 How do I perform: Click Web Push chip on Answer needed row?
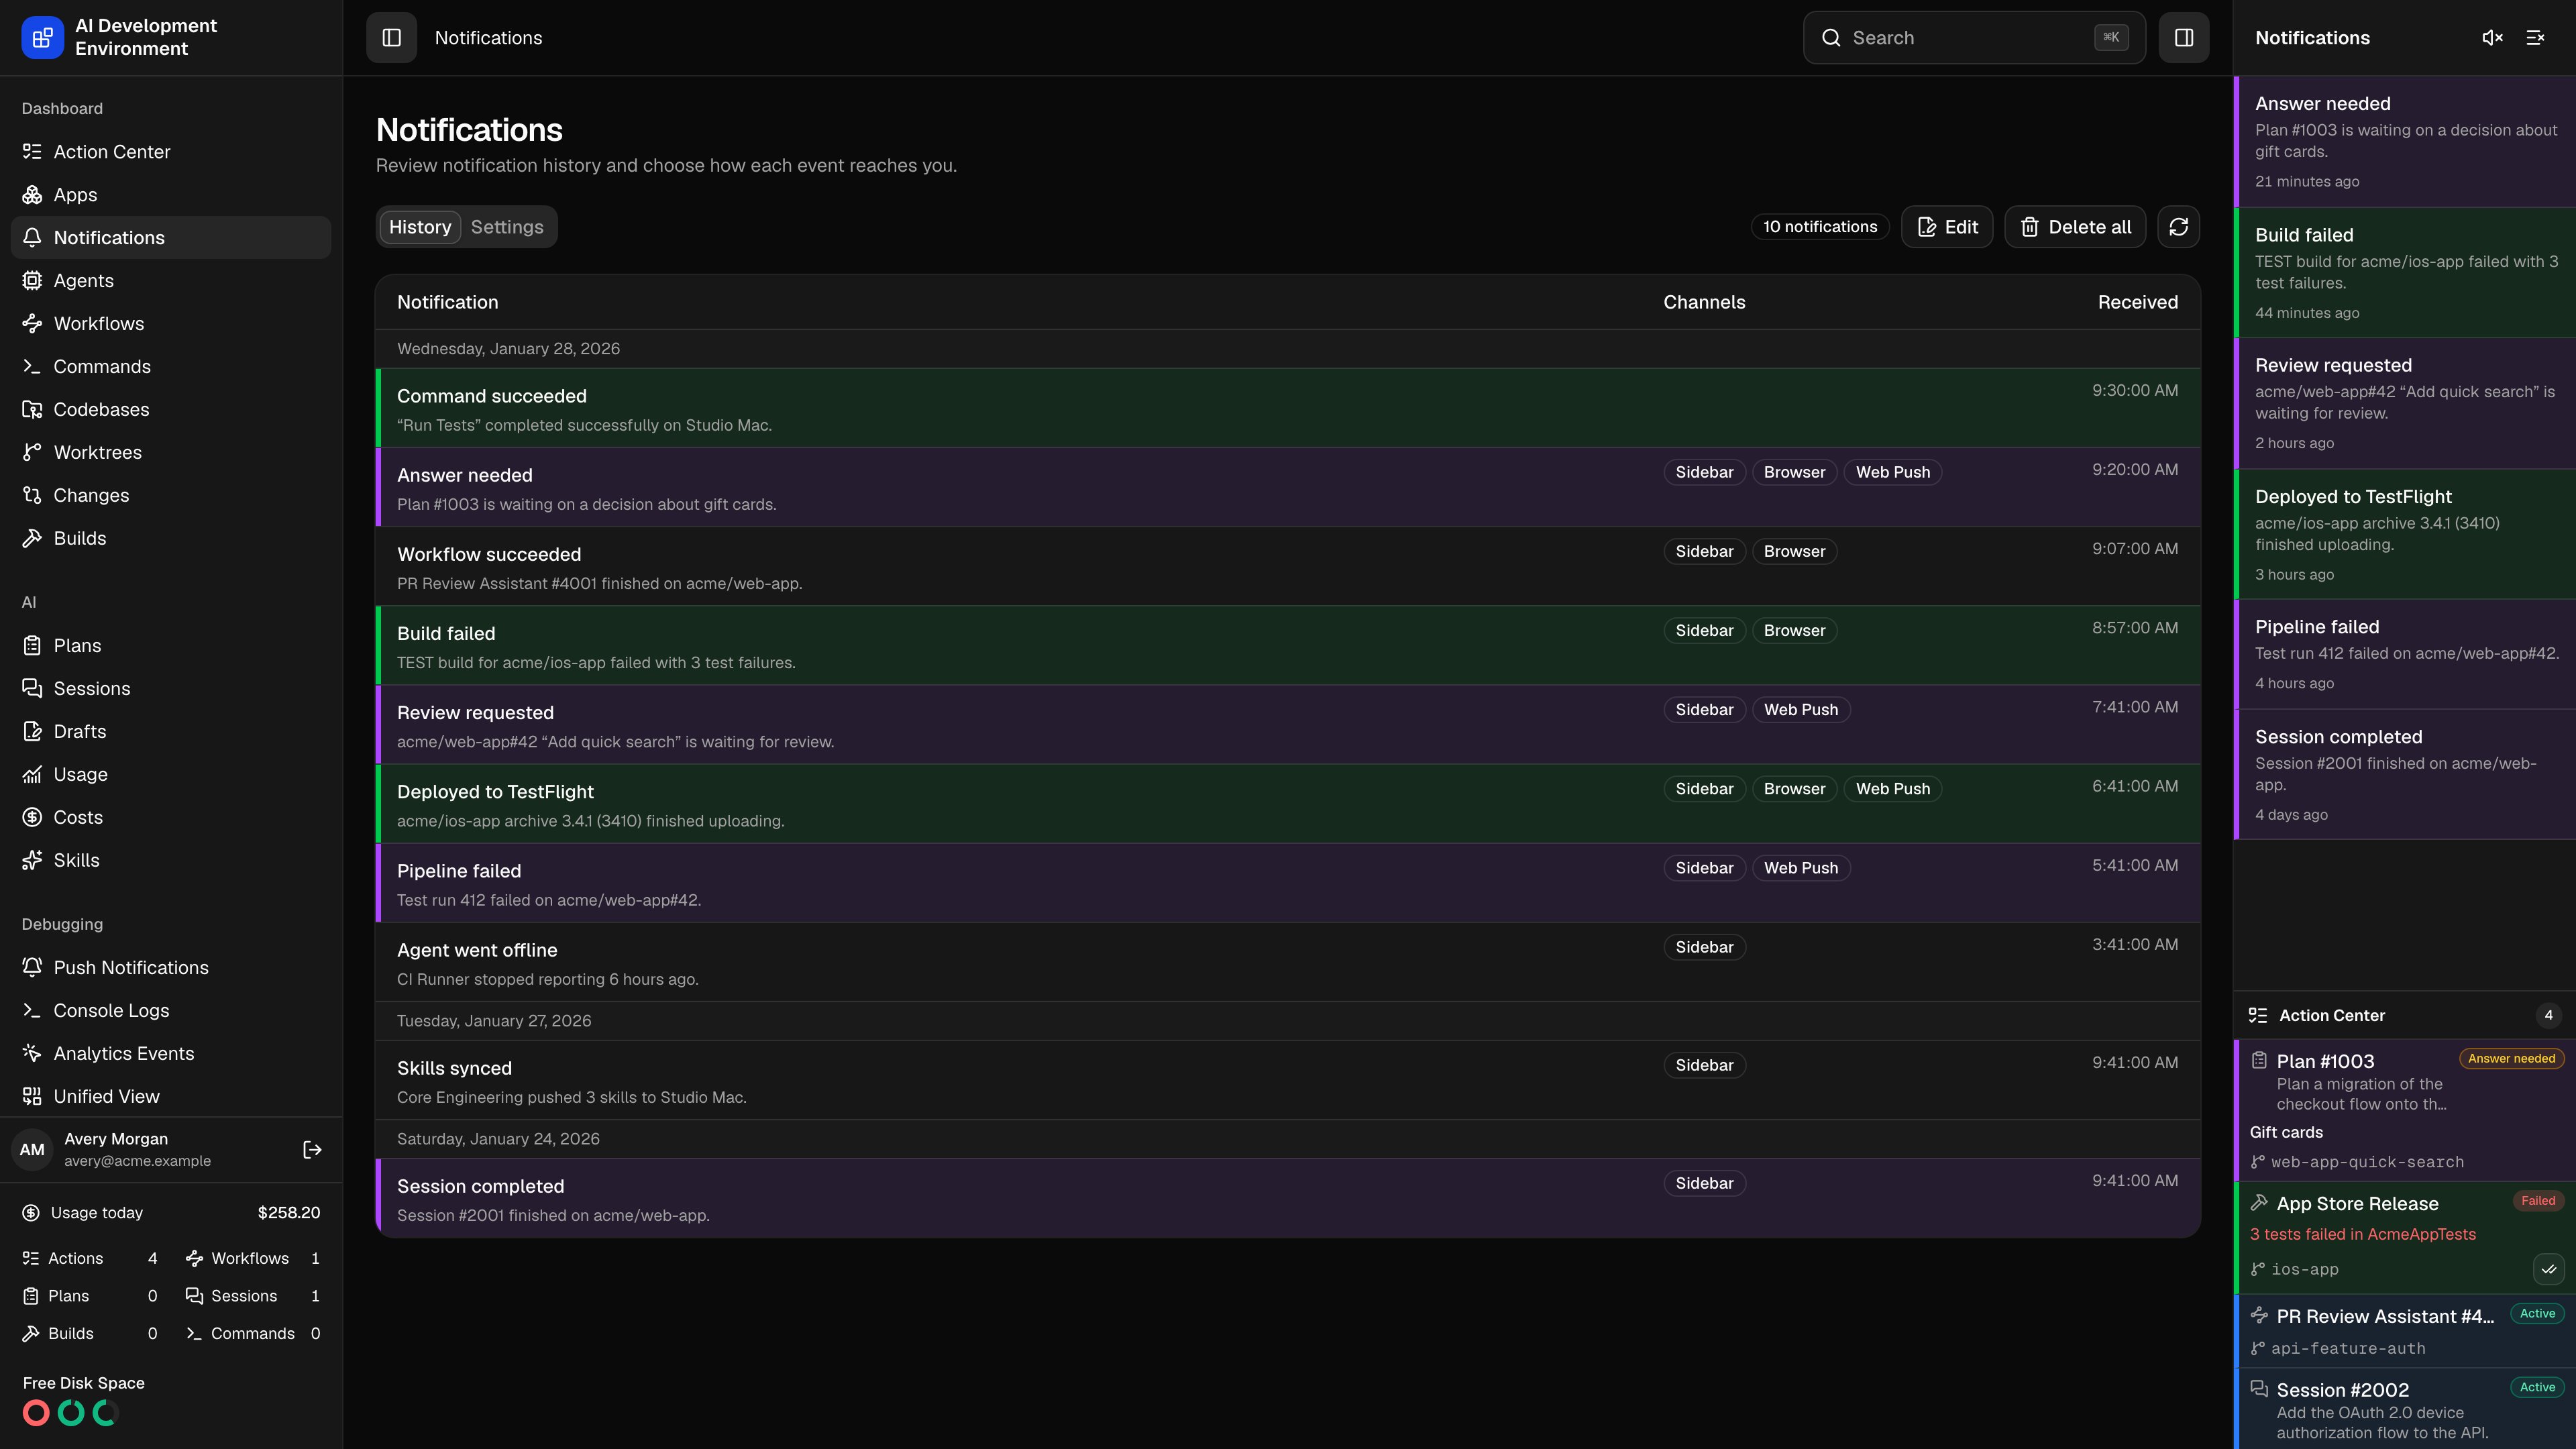coord(1892,472)
